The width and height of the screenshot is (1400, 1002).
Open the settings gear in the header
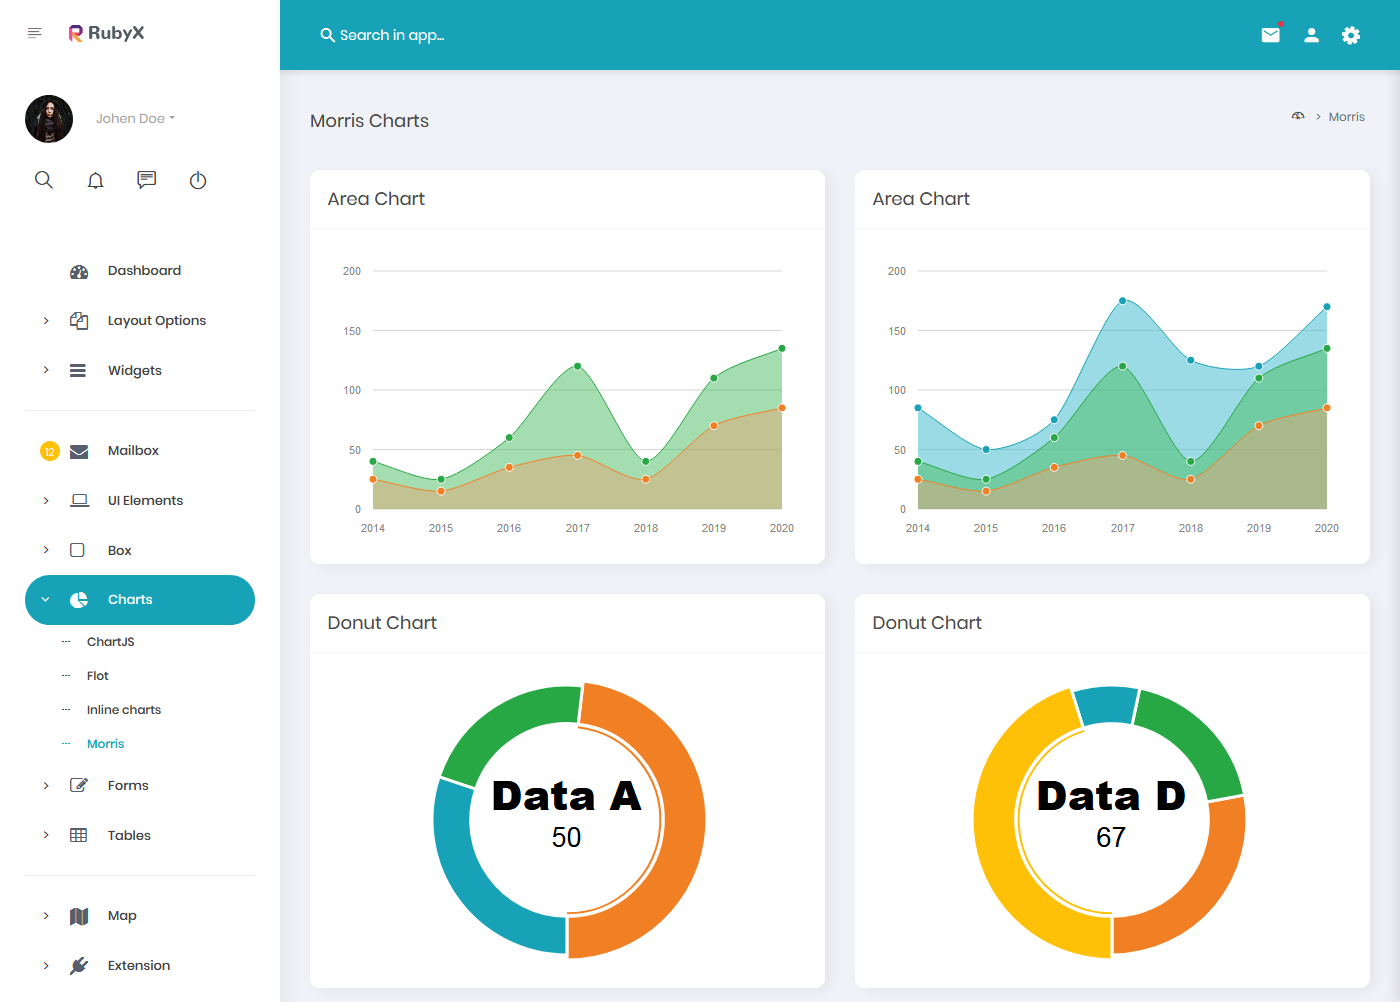coord(1350,35)
